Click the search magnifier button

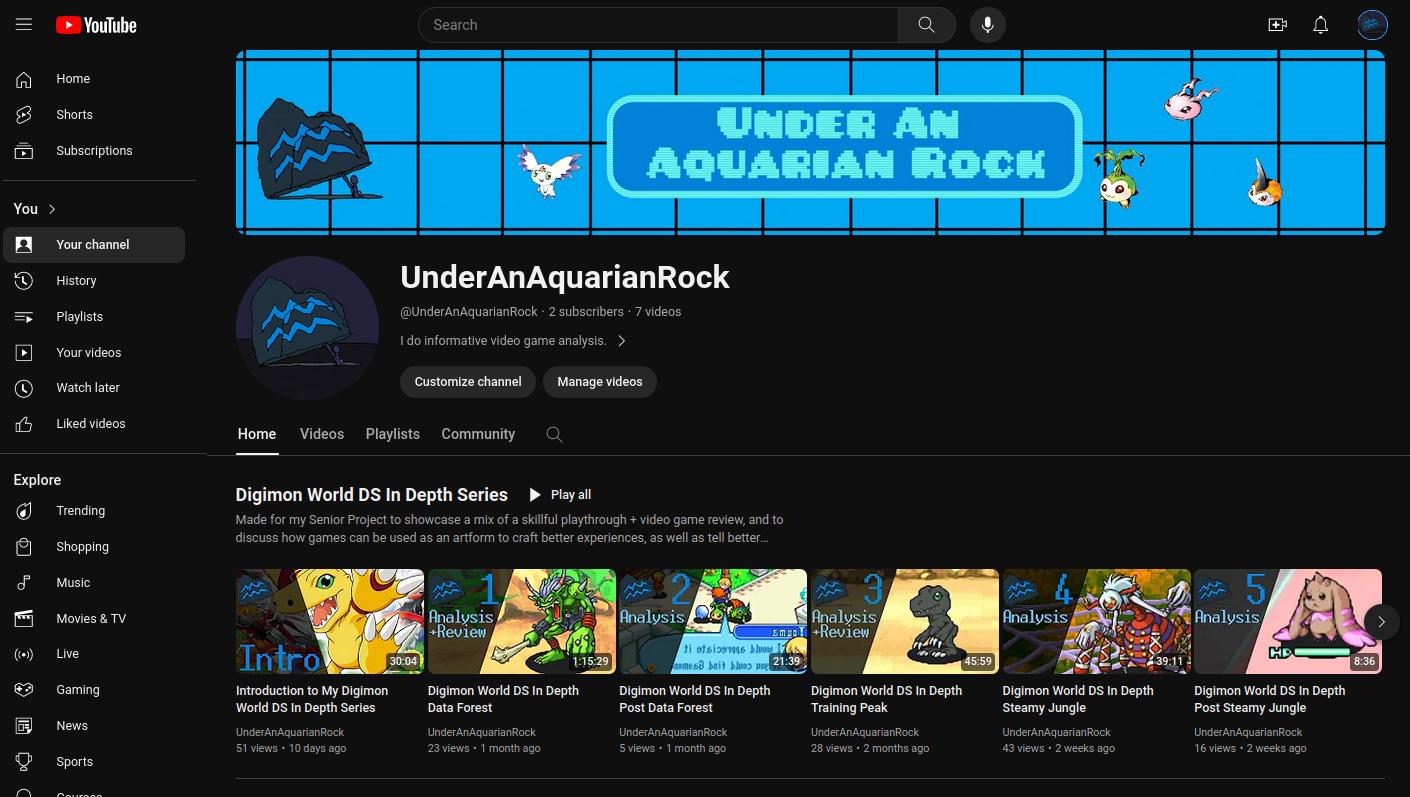tap(927, 25)
